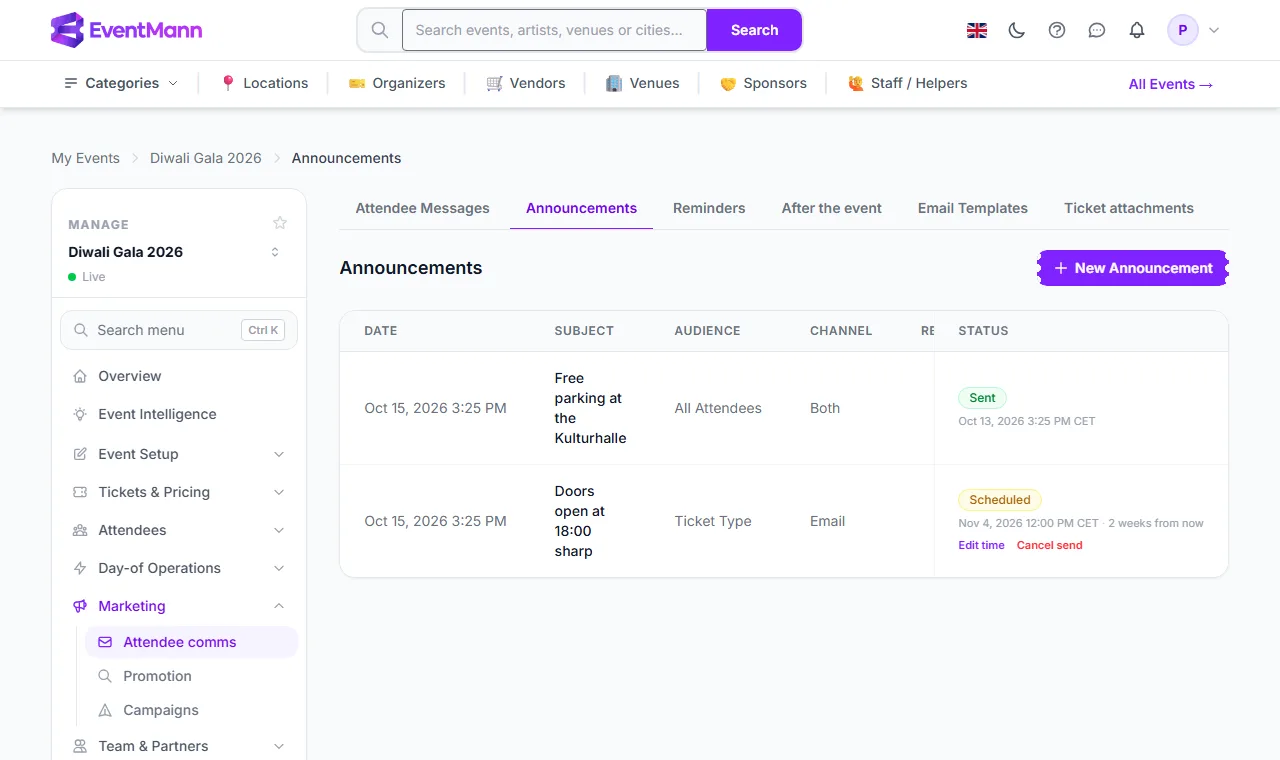This screenshot has width=1280, height=760.
Task: Open the chat messages icon
Action: pyautogui.click(x=1097, y=30)
